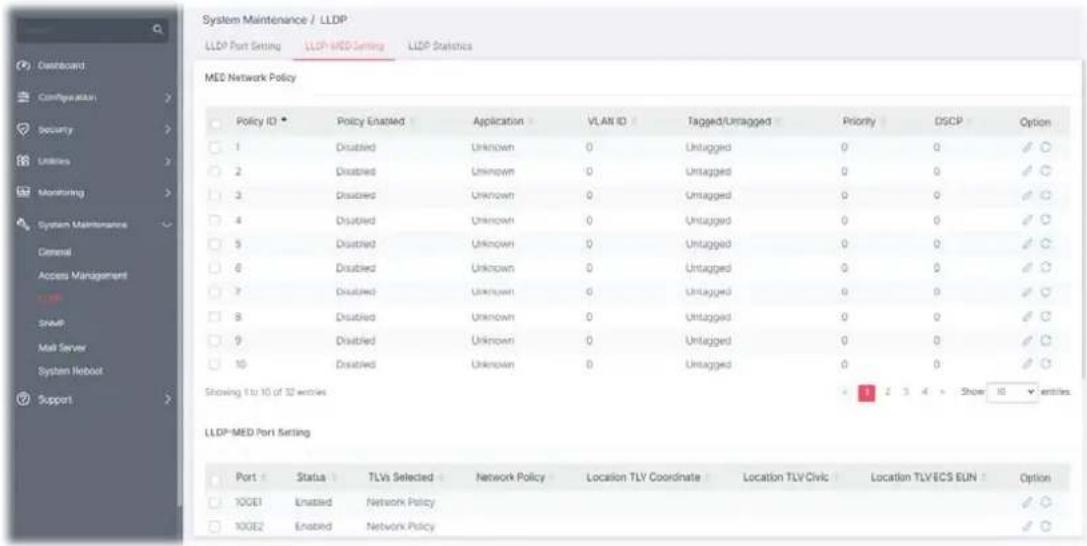Open General under System Maintenance
Screen dimensions: 1087x546
(x=53, y=252)
